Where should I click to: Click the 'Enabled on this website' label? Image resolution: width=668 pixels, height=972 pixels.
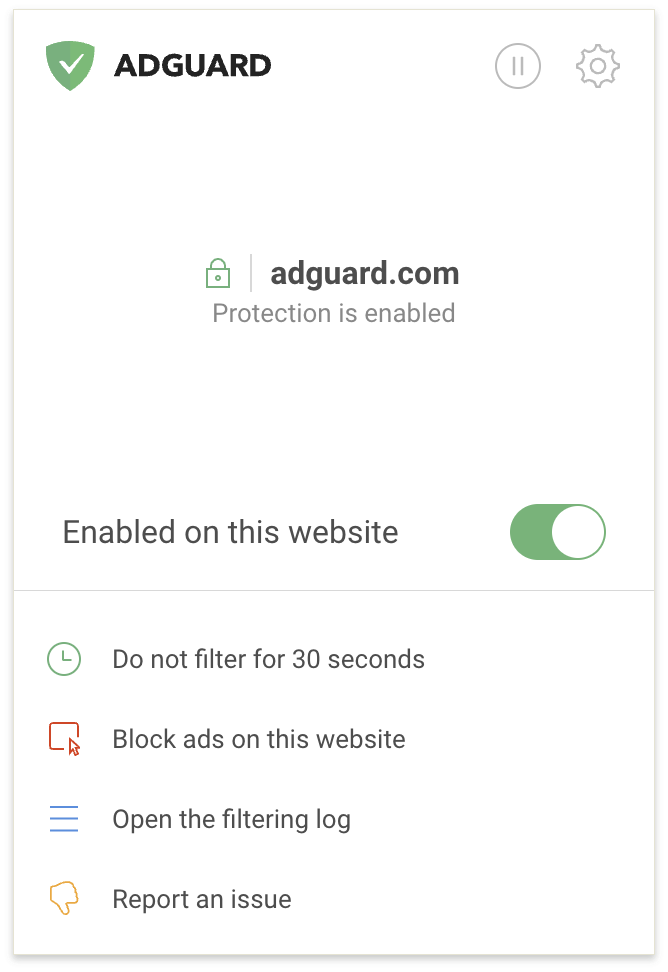[x=231, y=532]
